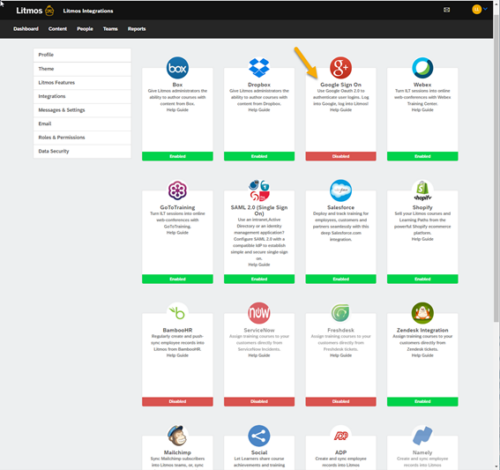The width and height of the screenshot is (500, 470).
Task: Open the Webex Help Guide link
Action: point(422,110)
